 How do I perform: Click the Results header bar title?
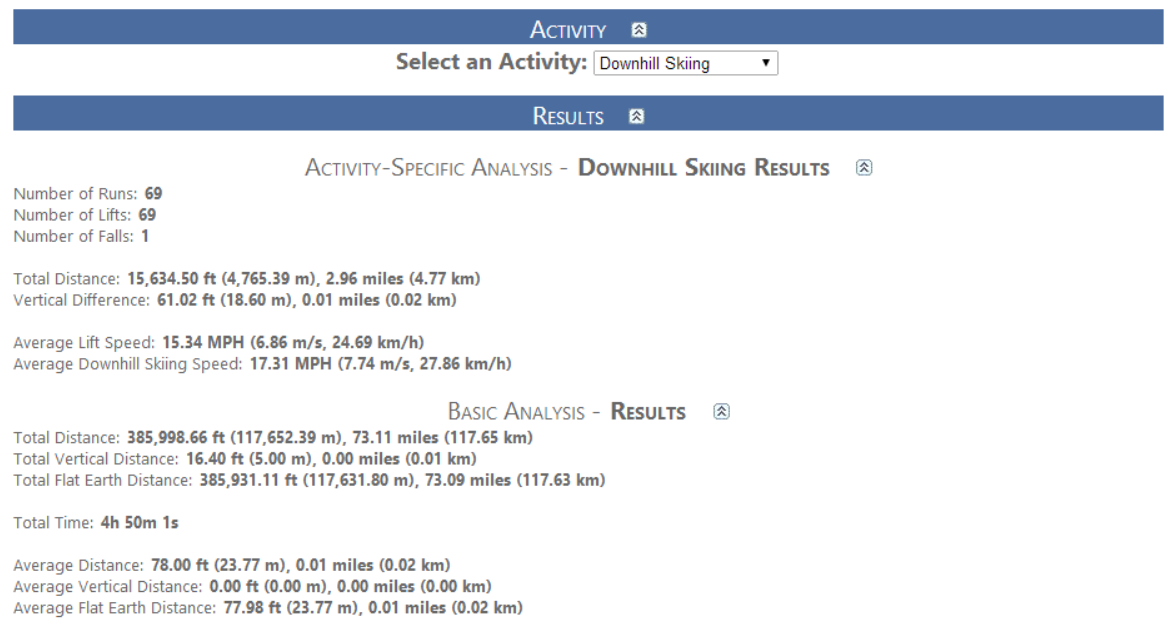(567, 116)
